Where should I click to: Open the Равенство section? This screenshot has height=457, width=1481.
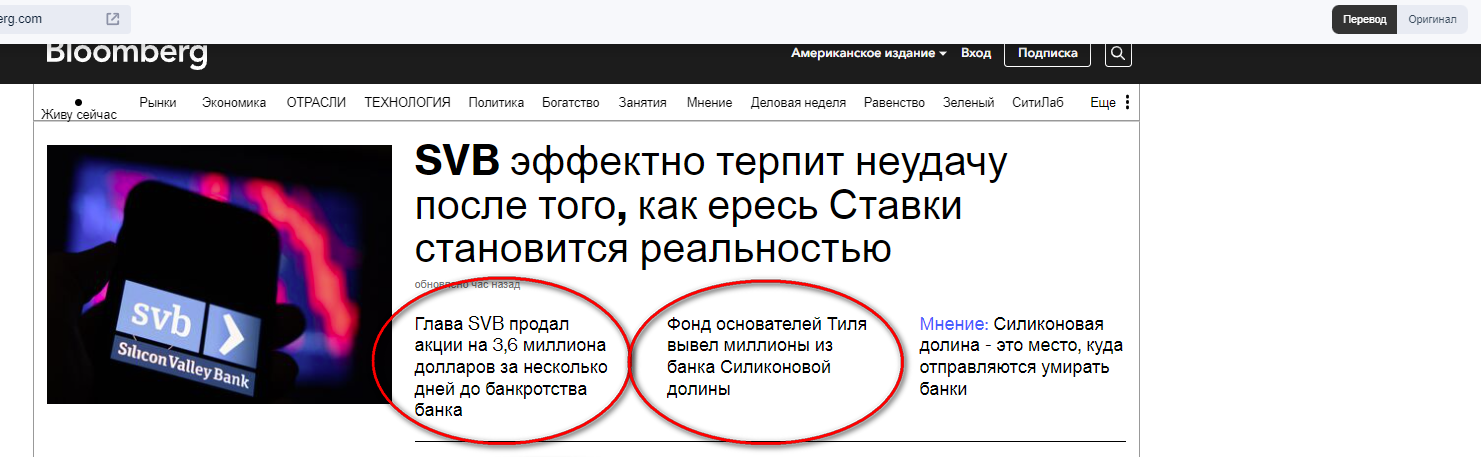click(894, 102)
